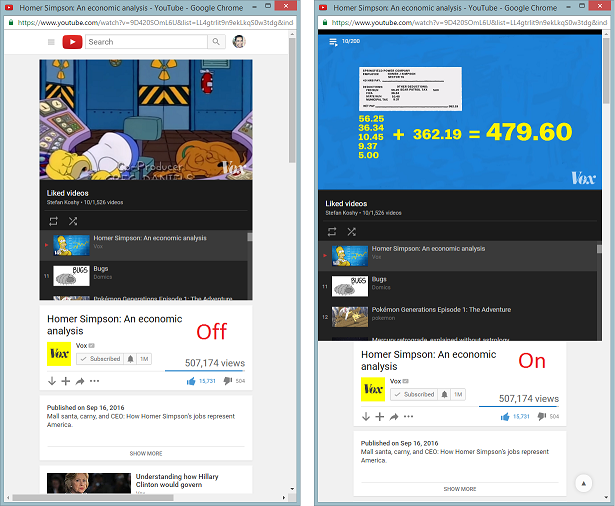Select the Bugs playlist thumbnail in left window
The width and height of the screenshot is (615, 506).
[x=71, y=276]
